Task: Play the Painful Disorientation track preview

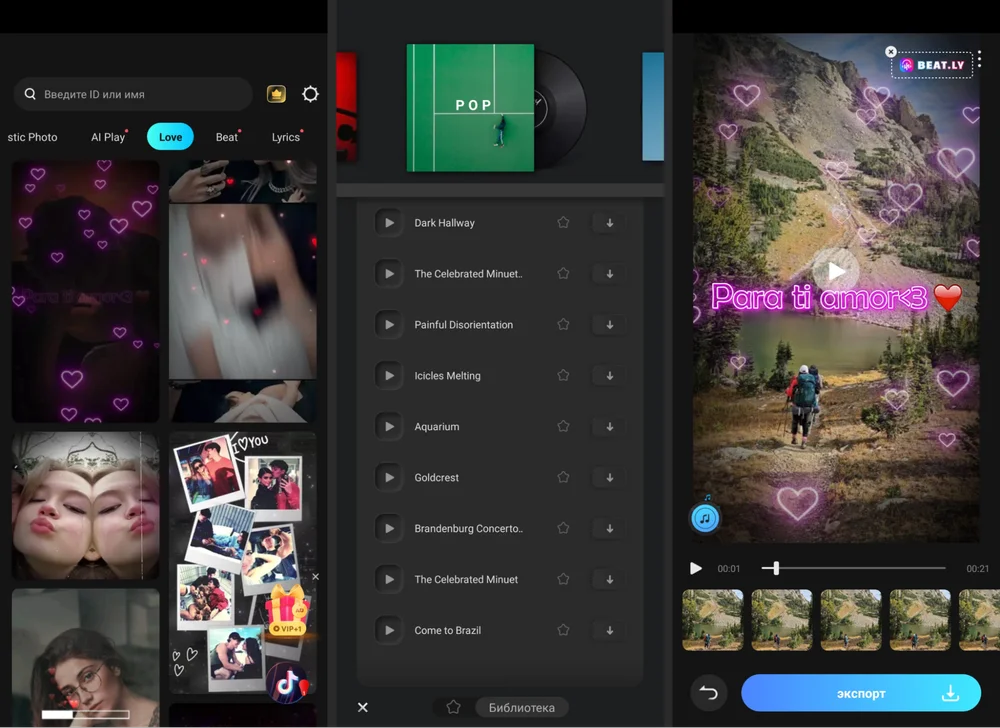Action: coord(388,325)
